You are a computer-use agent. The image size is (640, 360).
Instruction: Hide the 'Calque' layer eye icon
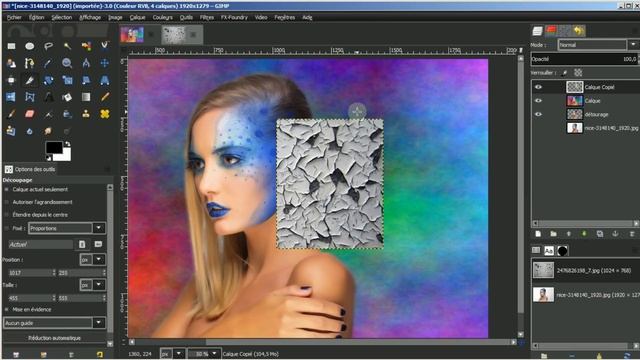pos(538,100)
